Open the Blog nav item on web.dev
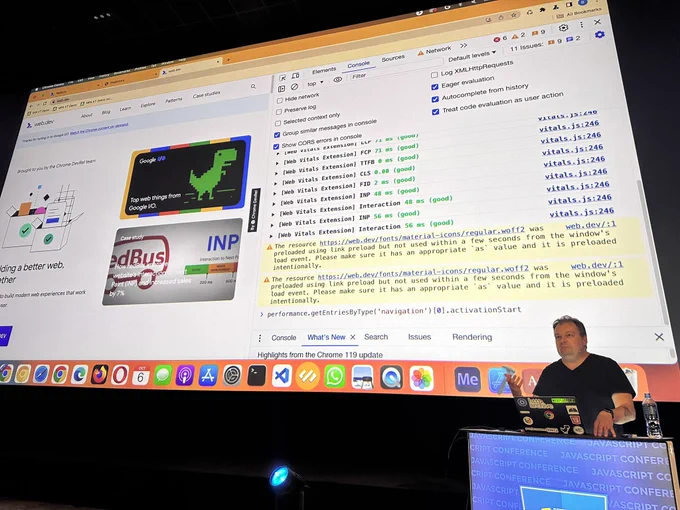 tap(106, 112)
